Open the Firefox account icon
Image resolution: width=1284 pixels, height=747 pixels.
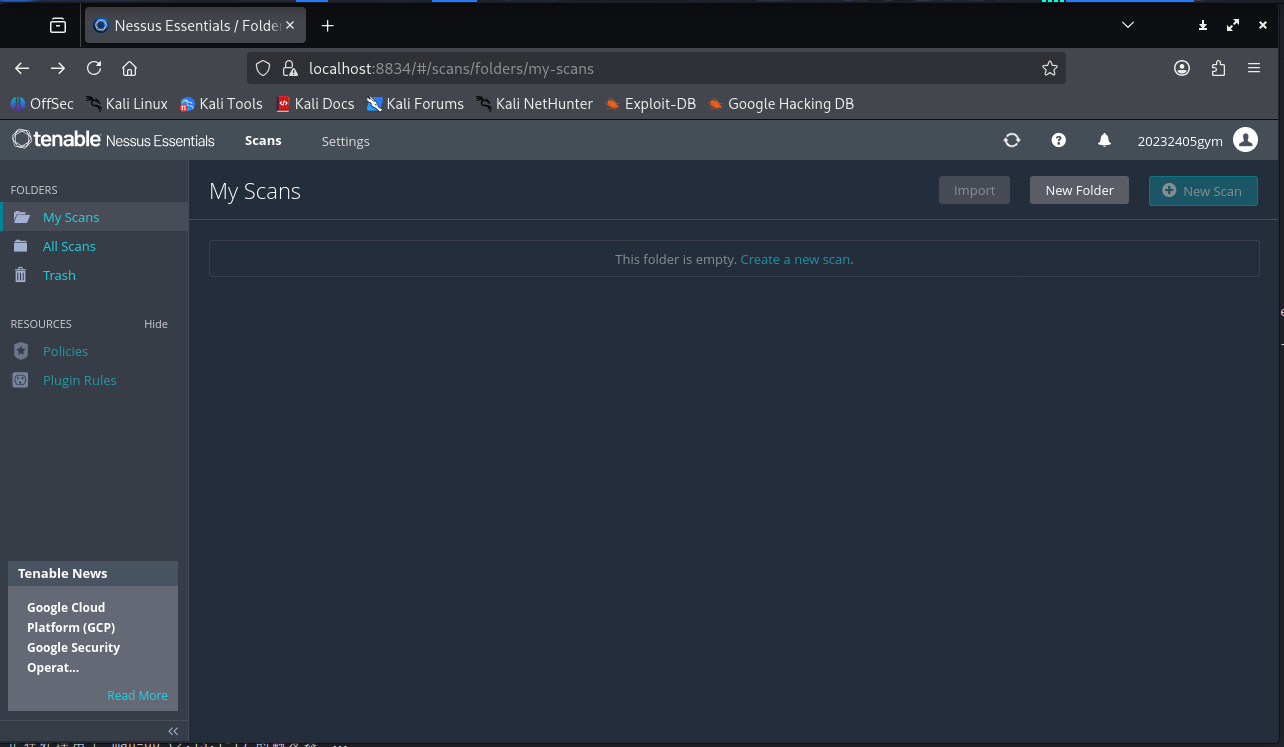(x=1182, y=68)
